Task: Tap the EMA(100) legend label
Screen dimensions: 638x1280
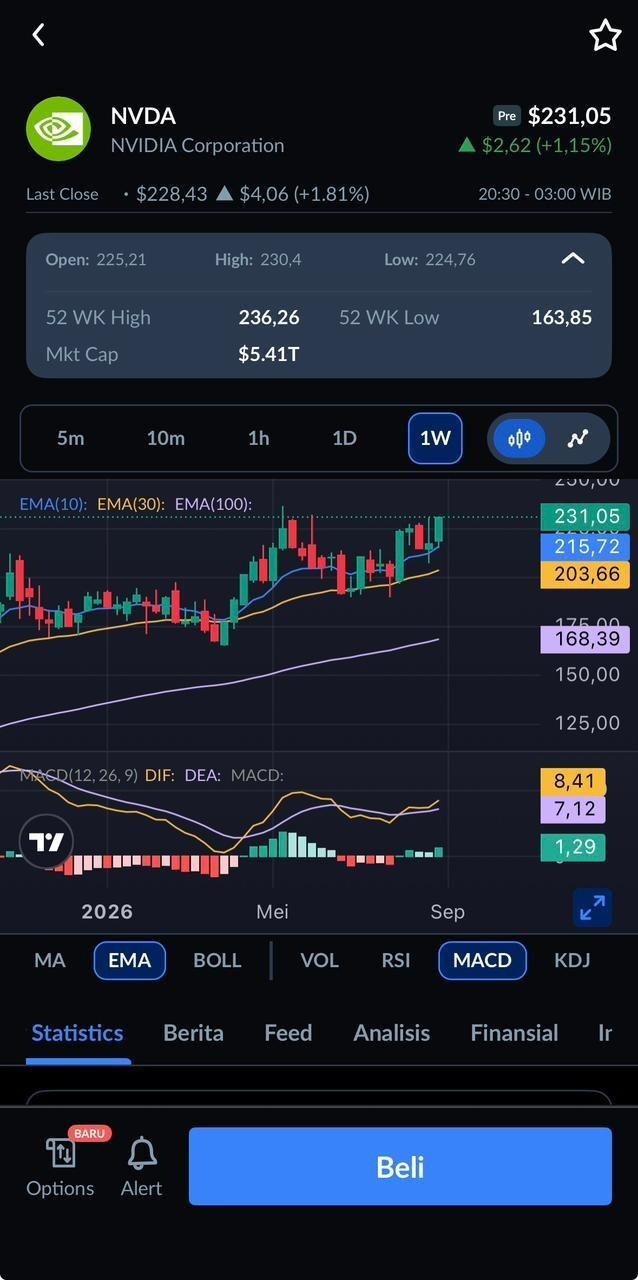Action: tap(213, 504)
